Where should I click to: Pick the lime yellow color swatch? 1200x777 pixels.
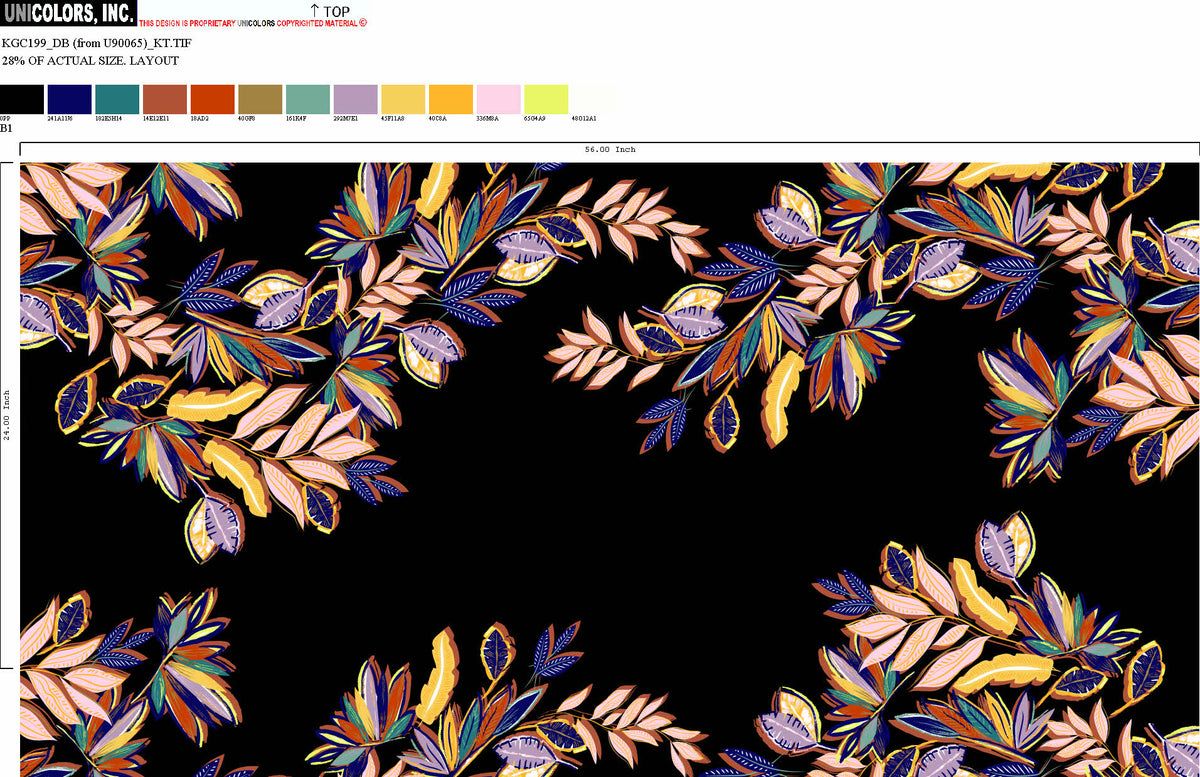coord(546,99)
